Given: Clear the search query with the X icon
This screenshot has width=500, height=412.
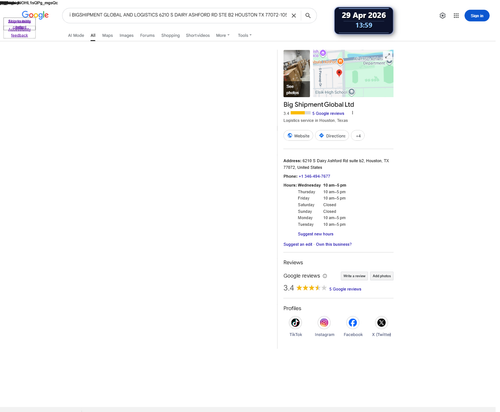Looking at the screenshot, I should click(x=294, y=16).
